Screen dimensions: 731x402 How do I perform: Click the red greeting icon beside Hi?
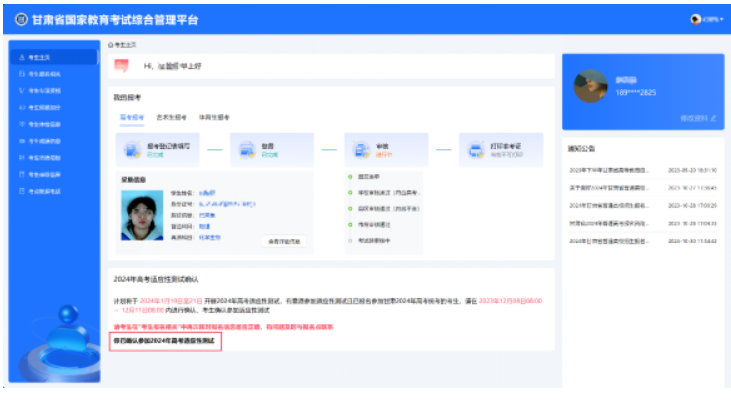pyautogui.click(x=122, y=66)
